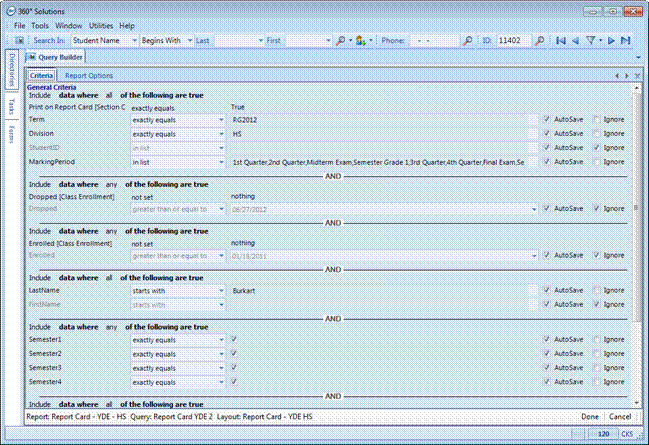Viewport: 649px width, 445px height.
Task: Click 'any' in the Semester criteria group
Action: 111,327
